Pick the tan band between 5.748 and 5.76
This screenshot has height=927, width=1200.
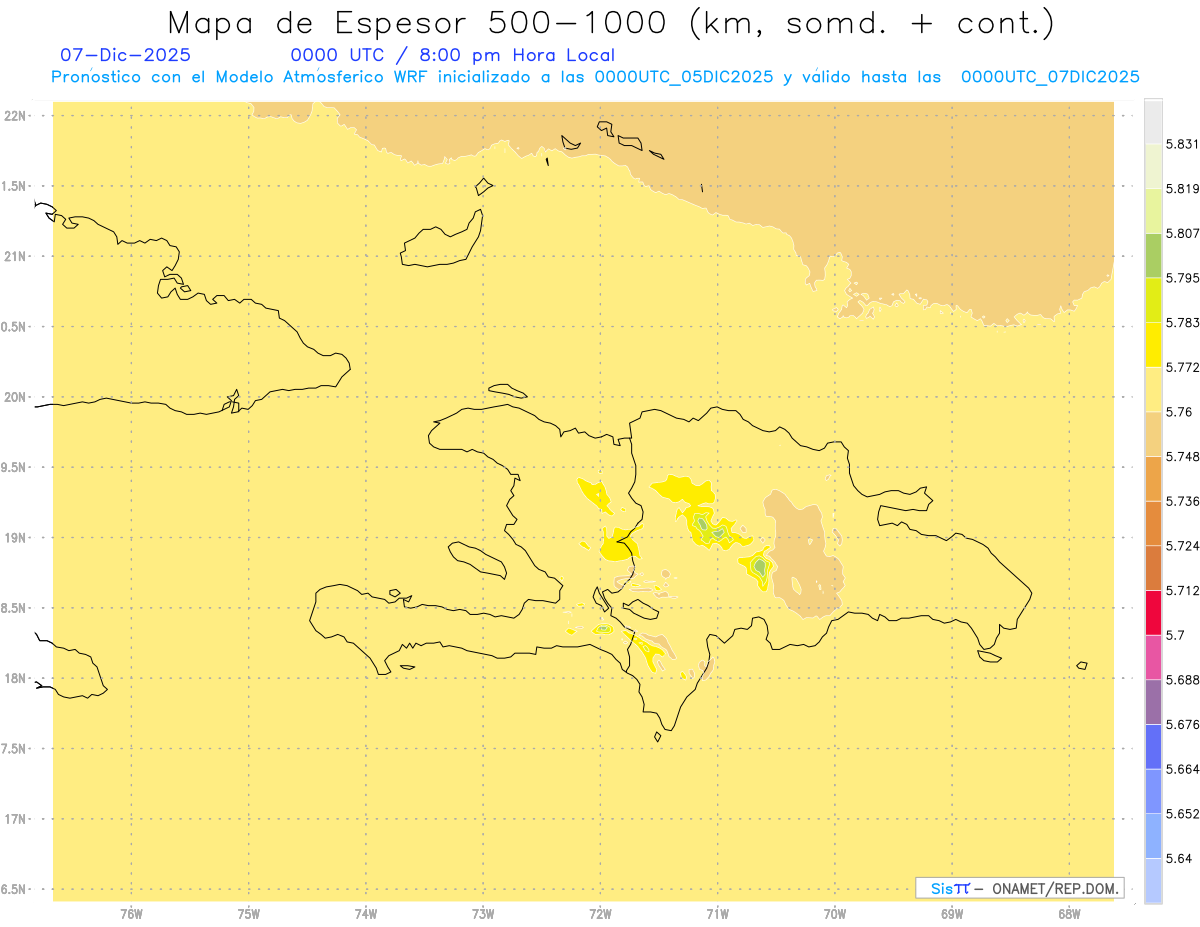1153,433
